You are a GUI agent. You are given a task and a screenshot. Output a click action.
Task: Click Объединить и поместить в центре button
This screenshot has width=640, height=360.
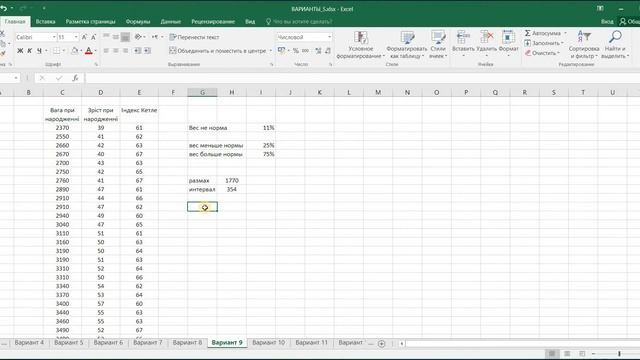[x=218, y=51]
